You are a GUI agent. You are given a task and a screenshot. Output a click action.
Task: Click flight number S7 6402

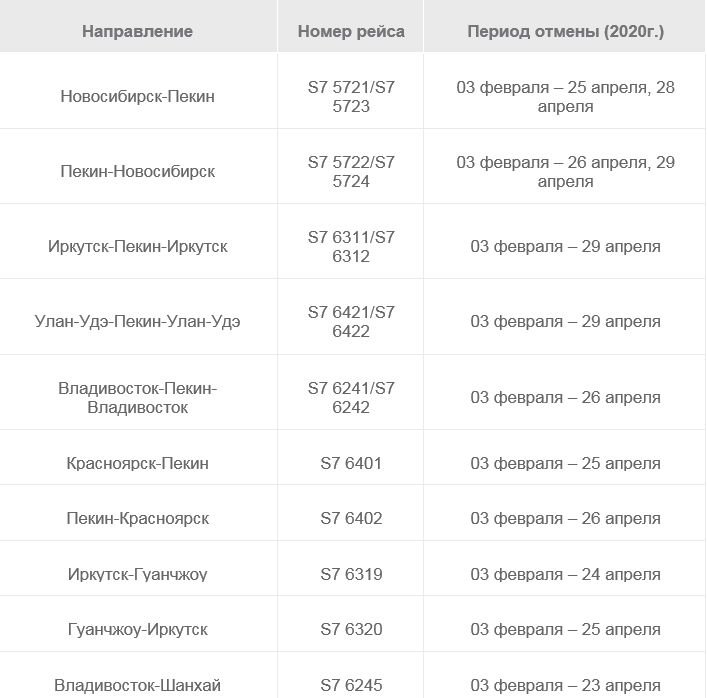coord(351,519)
